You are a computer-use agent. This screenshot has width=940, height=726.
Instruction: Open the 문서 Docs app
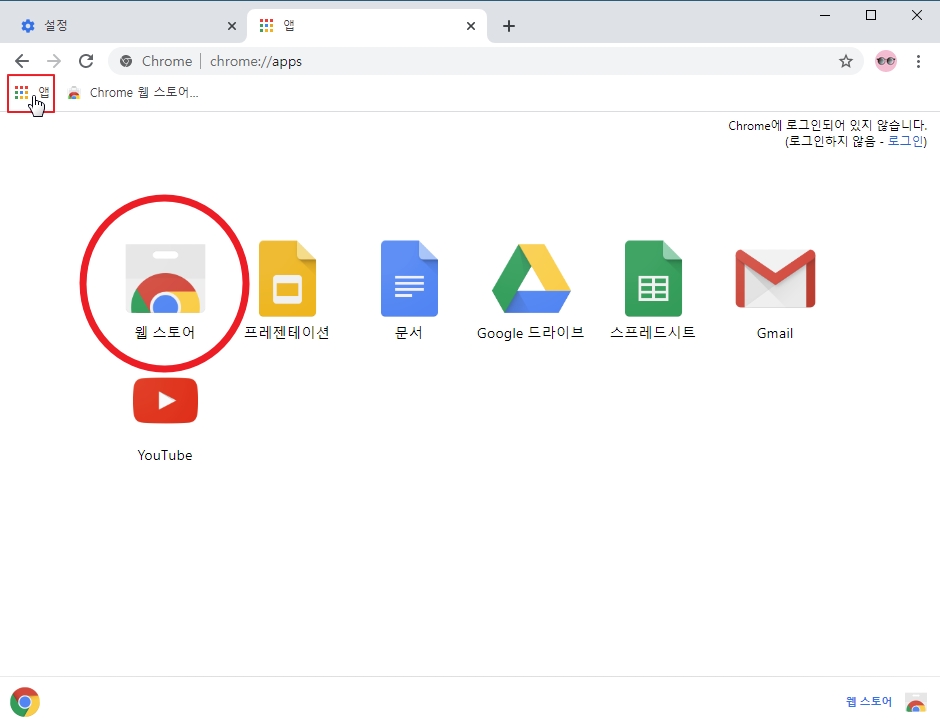[x=409, y=278]
